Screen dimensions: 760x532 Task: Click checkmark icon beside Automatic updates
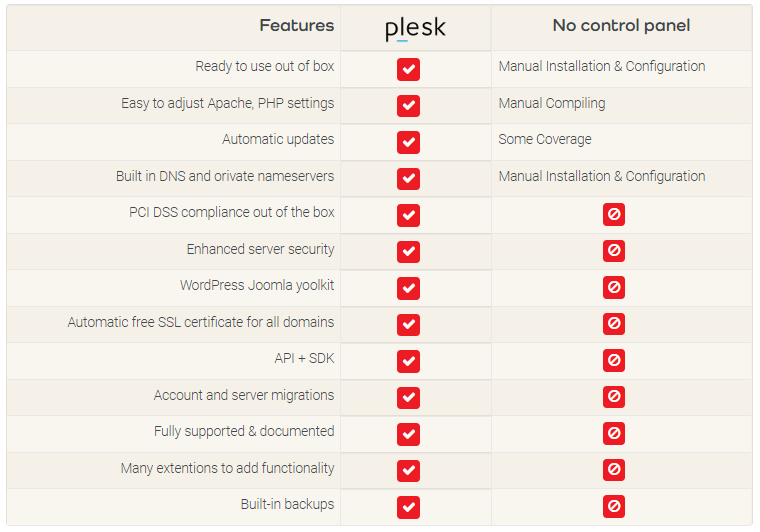coord(408,142)
